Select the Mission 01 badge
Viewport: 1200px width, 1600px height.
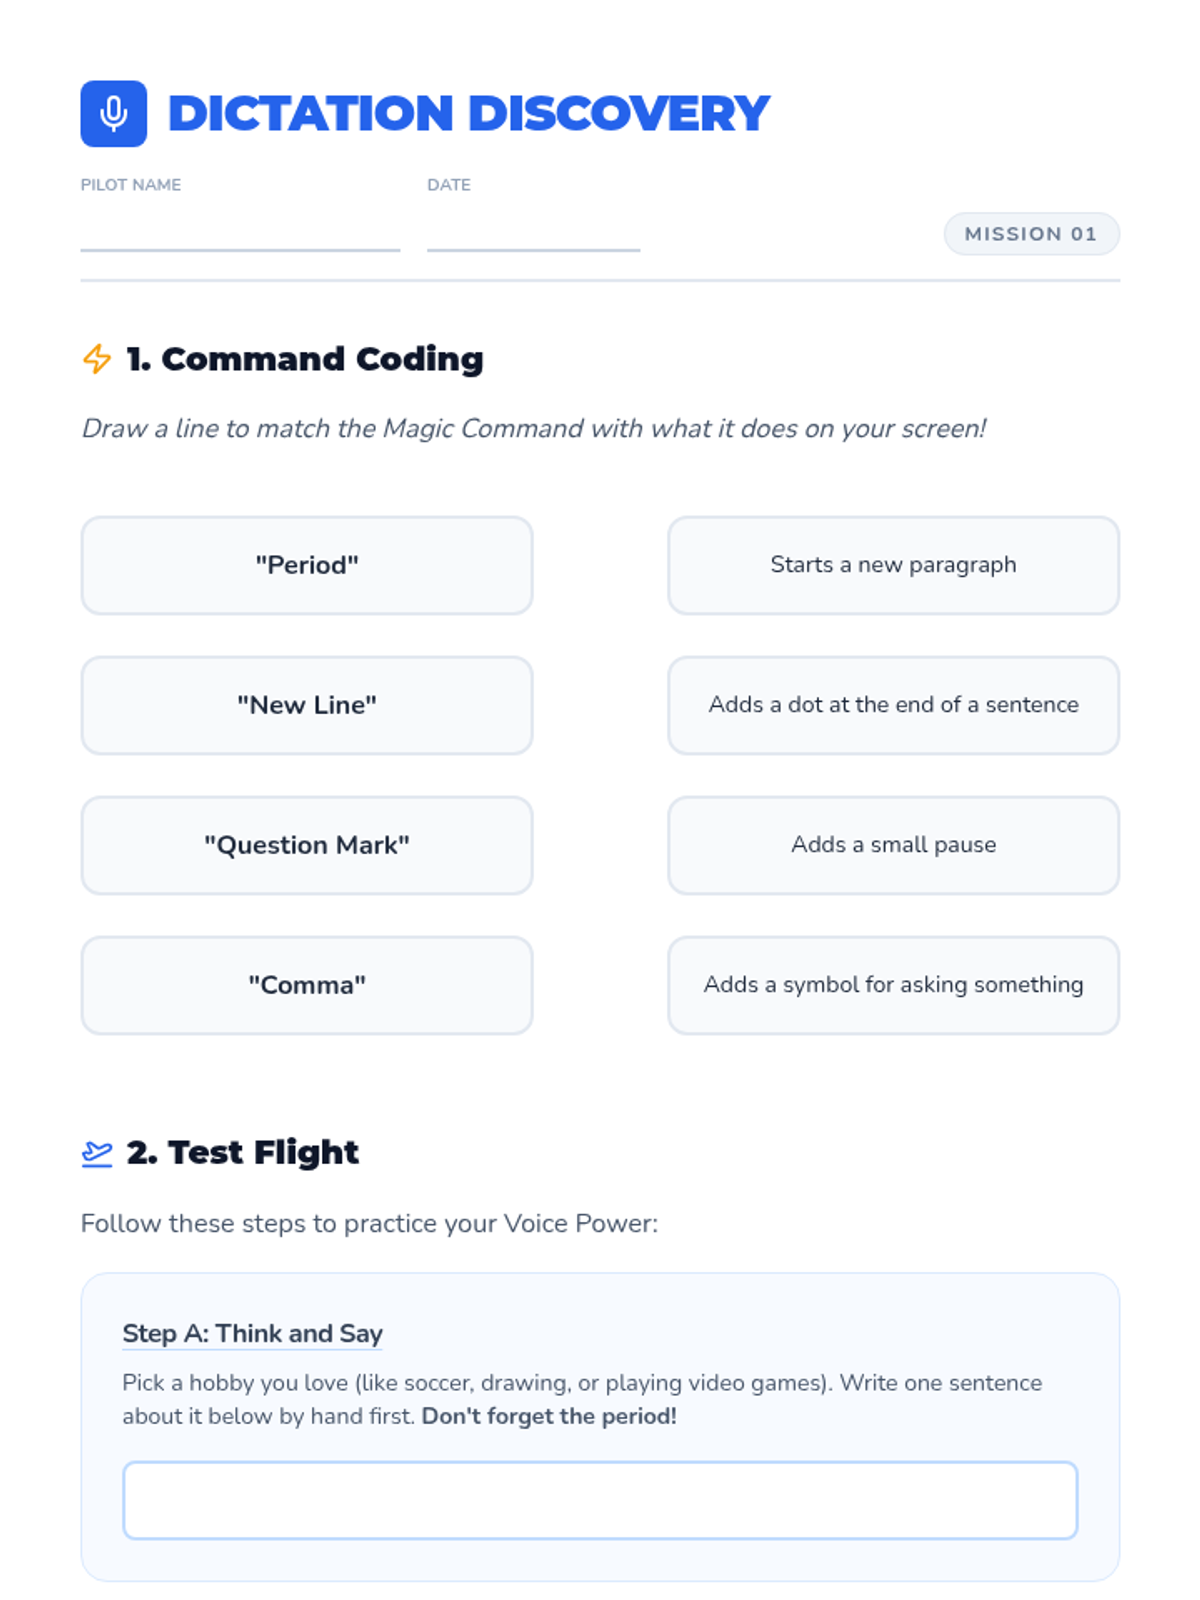(x=1031, y=234)
